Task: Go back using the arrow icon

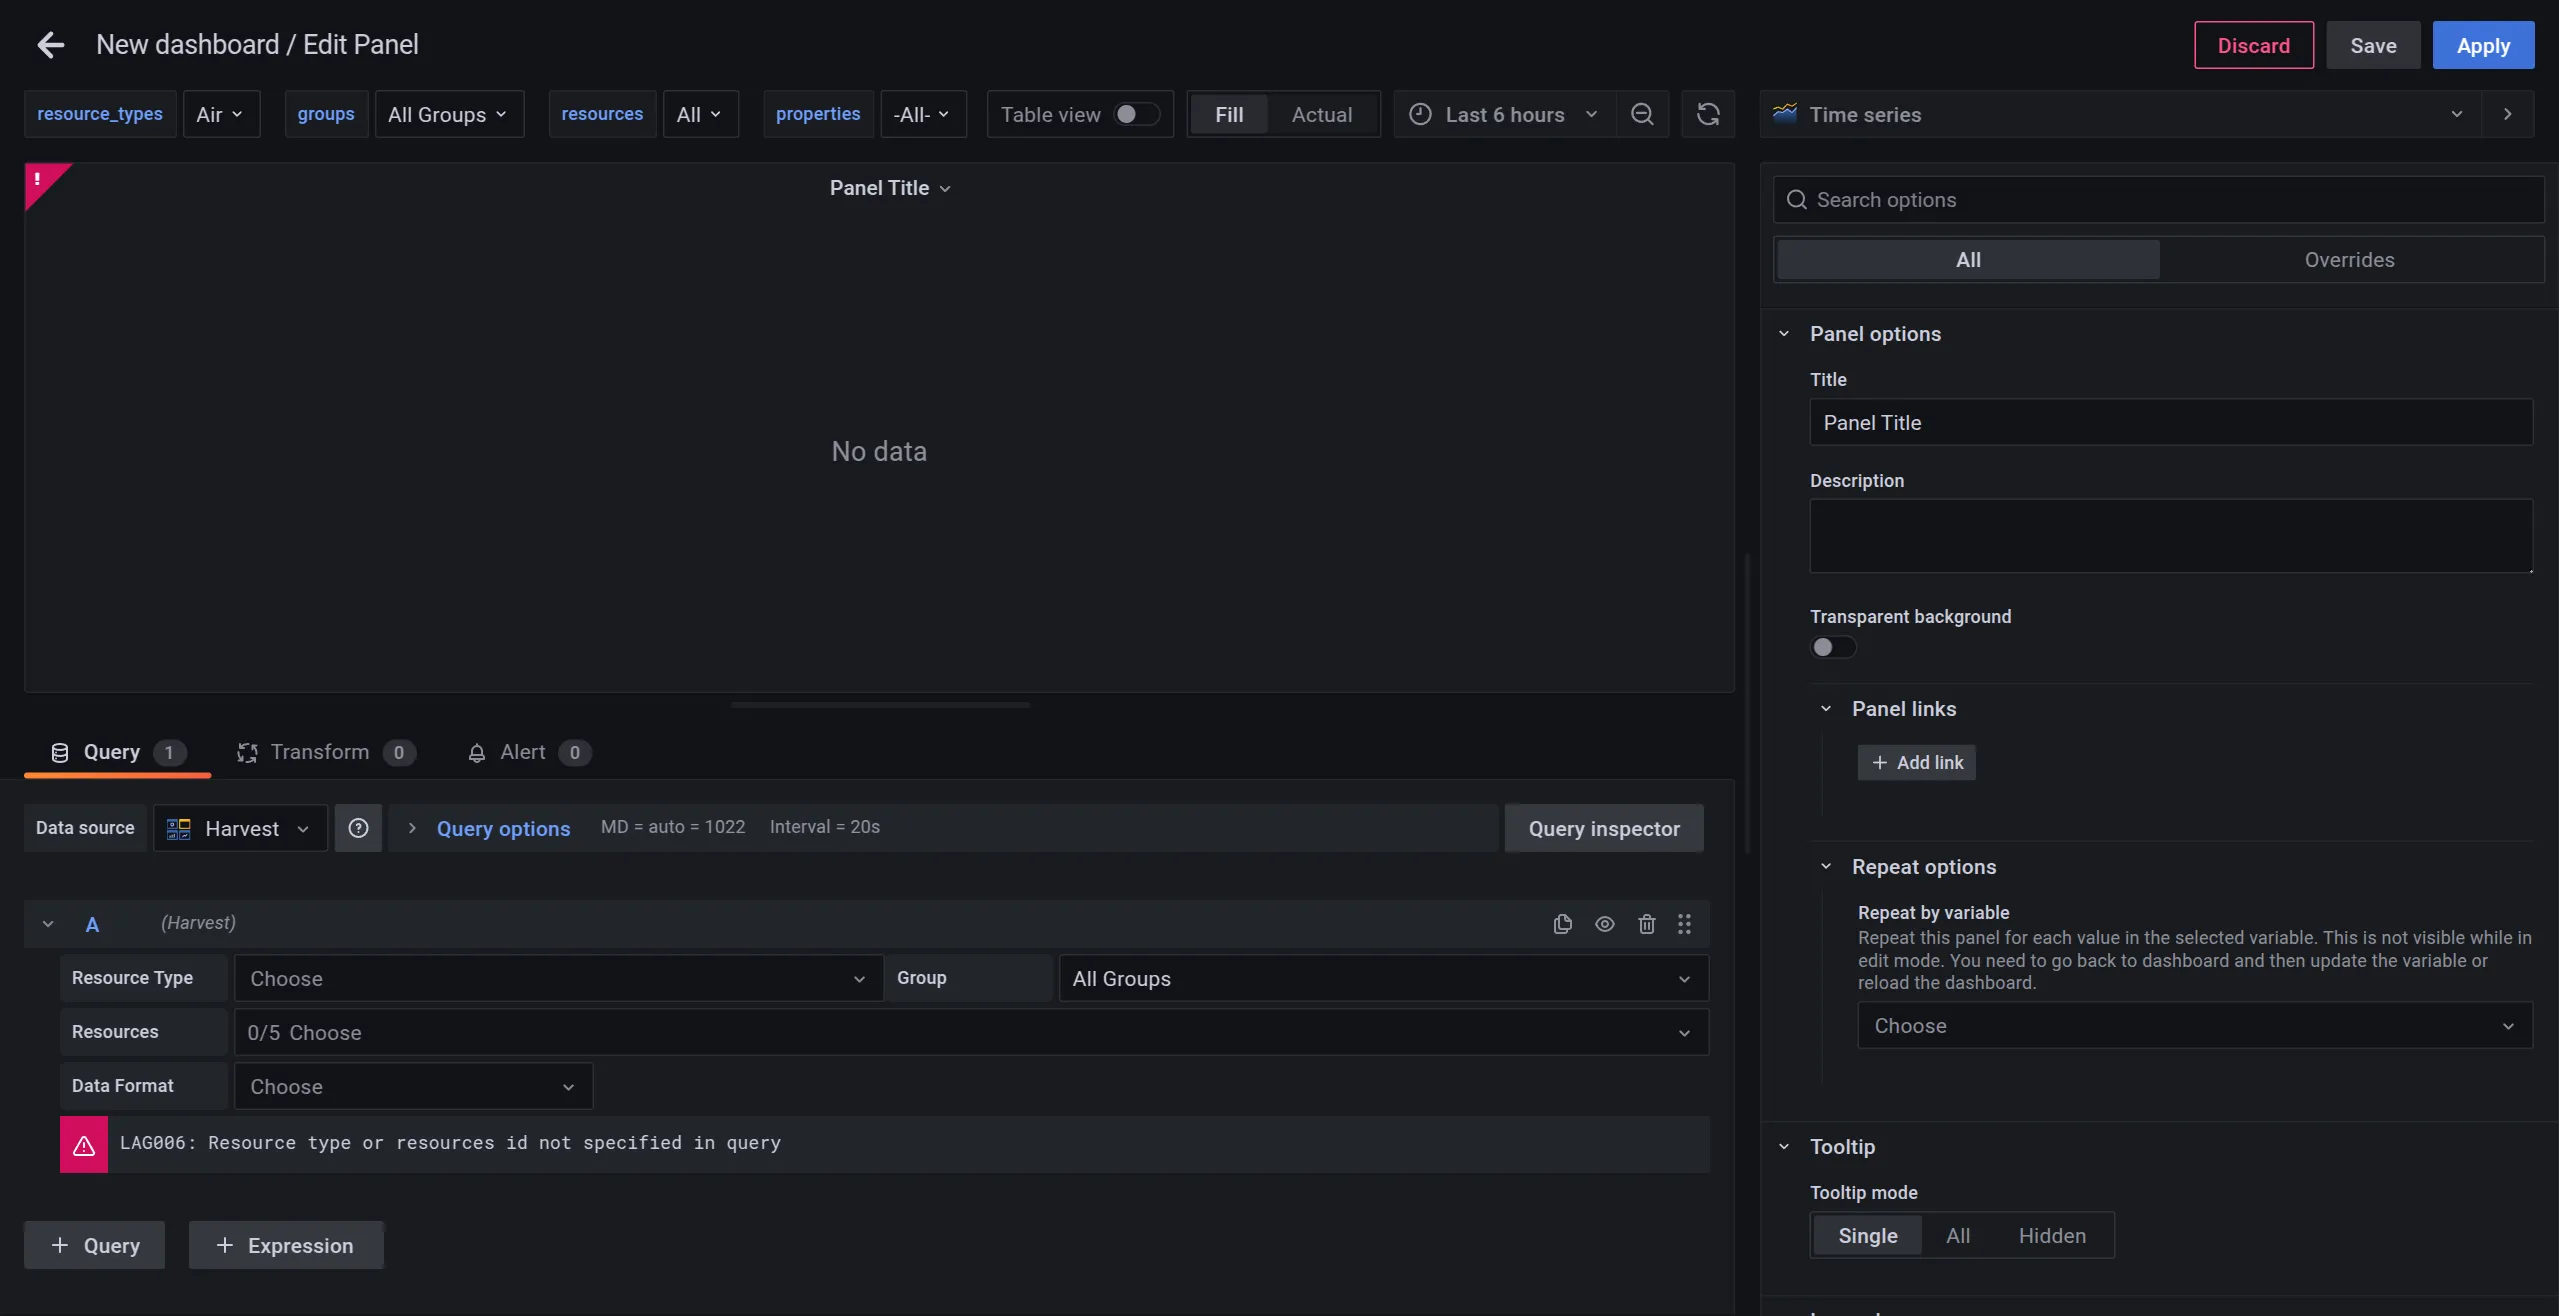Action: 50,45
